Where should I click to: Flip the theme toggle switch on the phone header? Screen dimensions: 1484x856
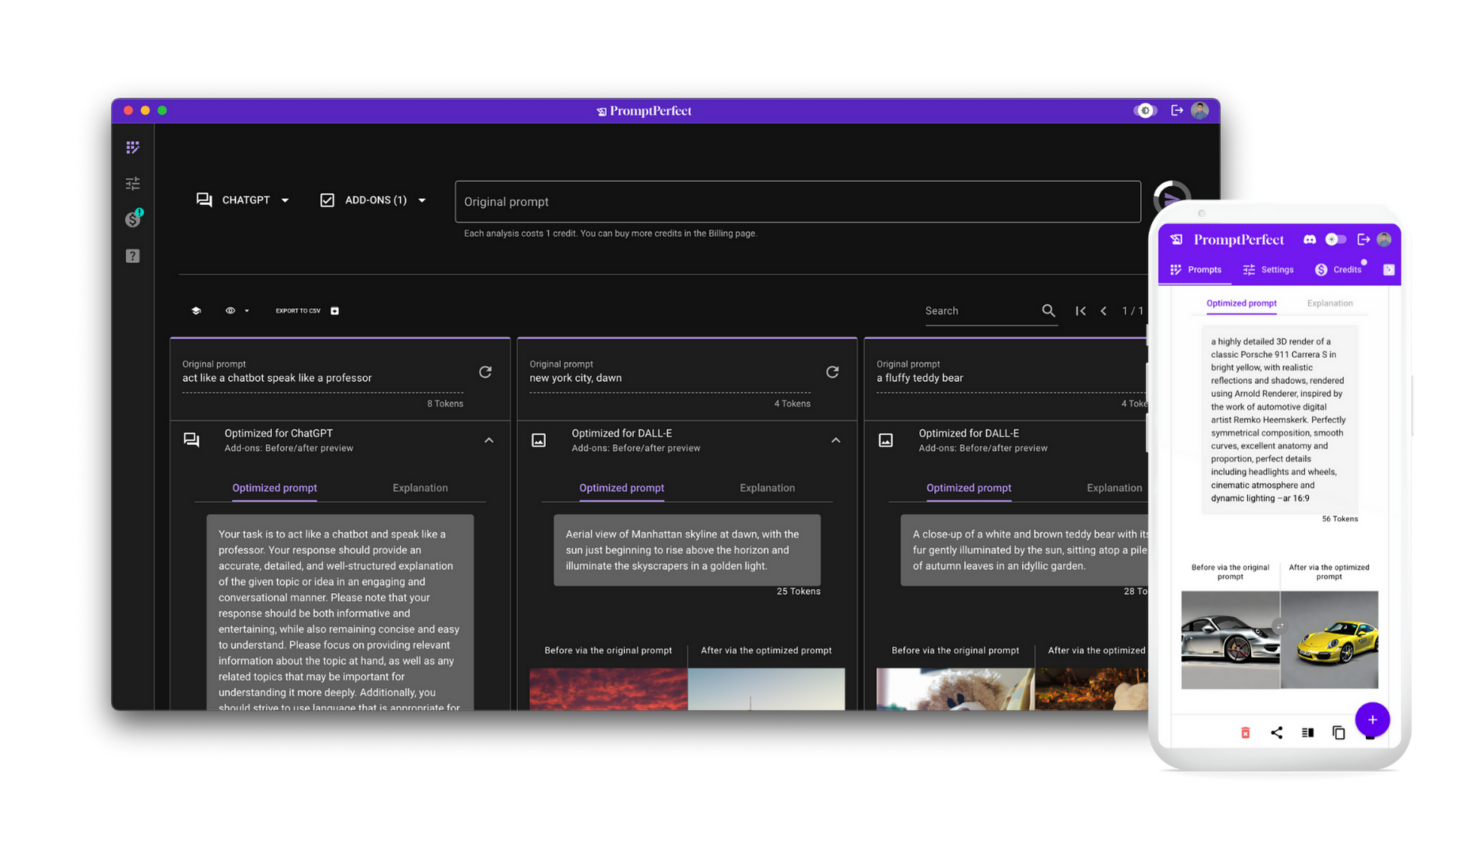tap(1337, 239)
